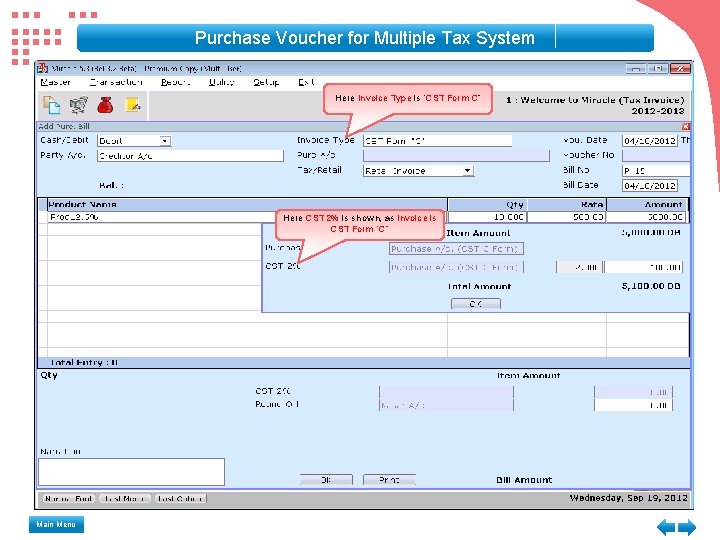
Task: Click the red money bag icon
Action: pos(105,105)
